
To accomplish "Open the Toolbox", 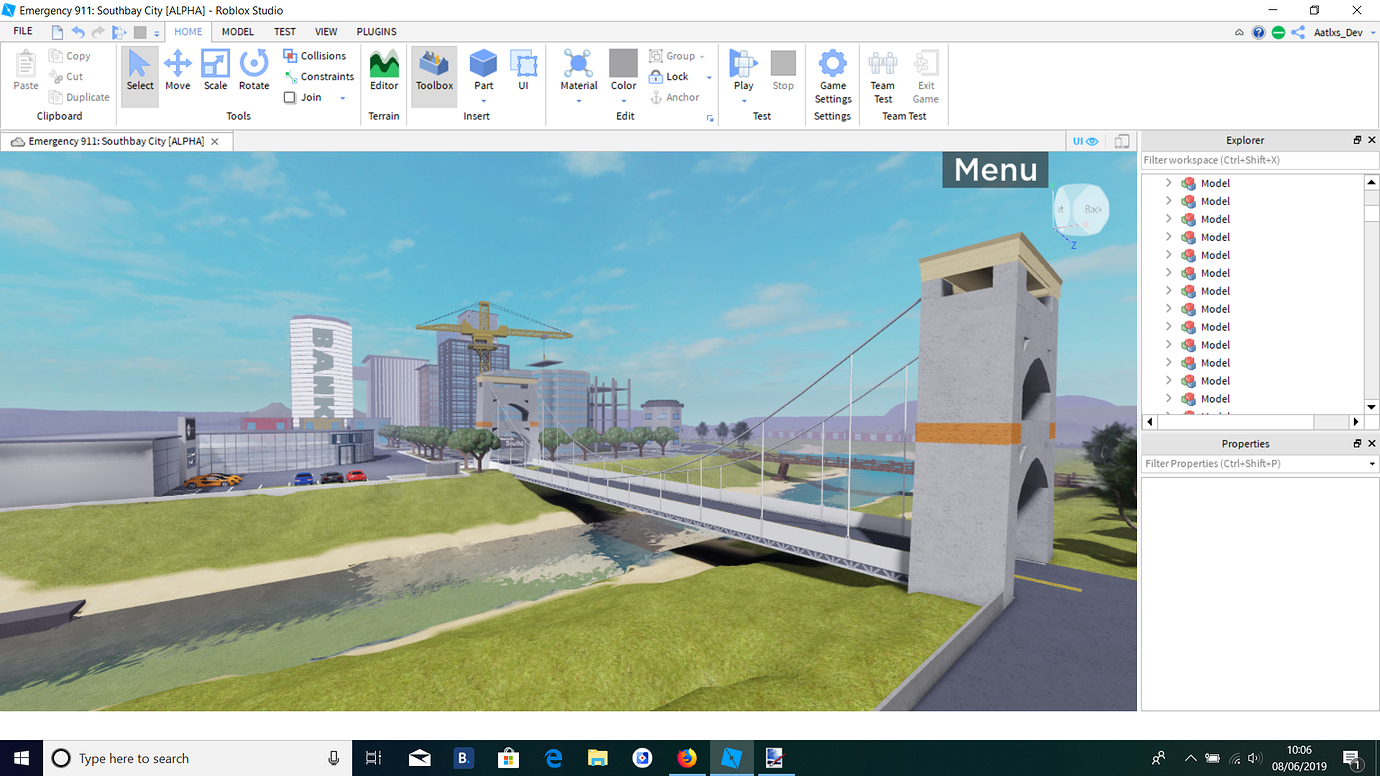I will (433, 73).
